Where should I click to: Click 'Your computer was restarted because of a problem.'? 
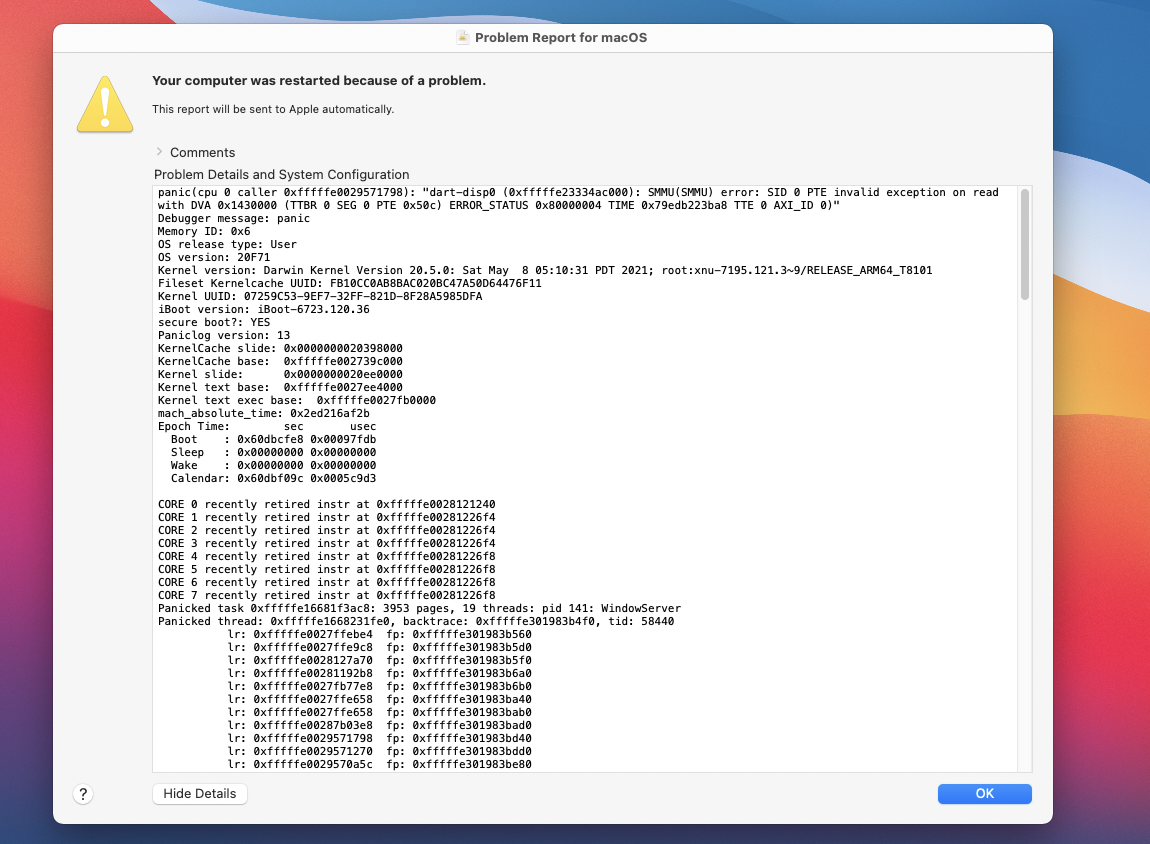(x=319, y=81)
